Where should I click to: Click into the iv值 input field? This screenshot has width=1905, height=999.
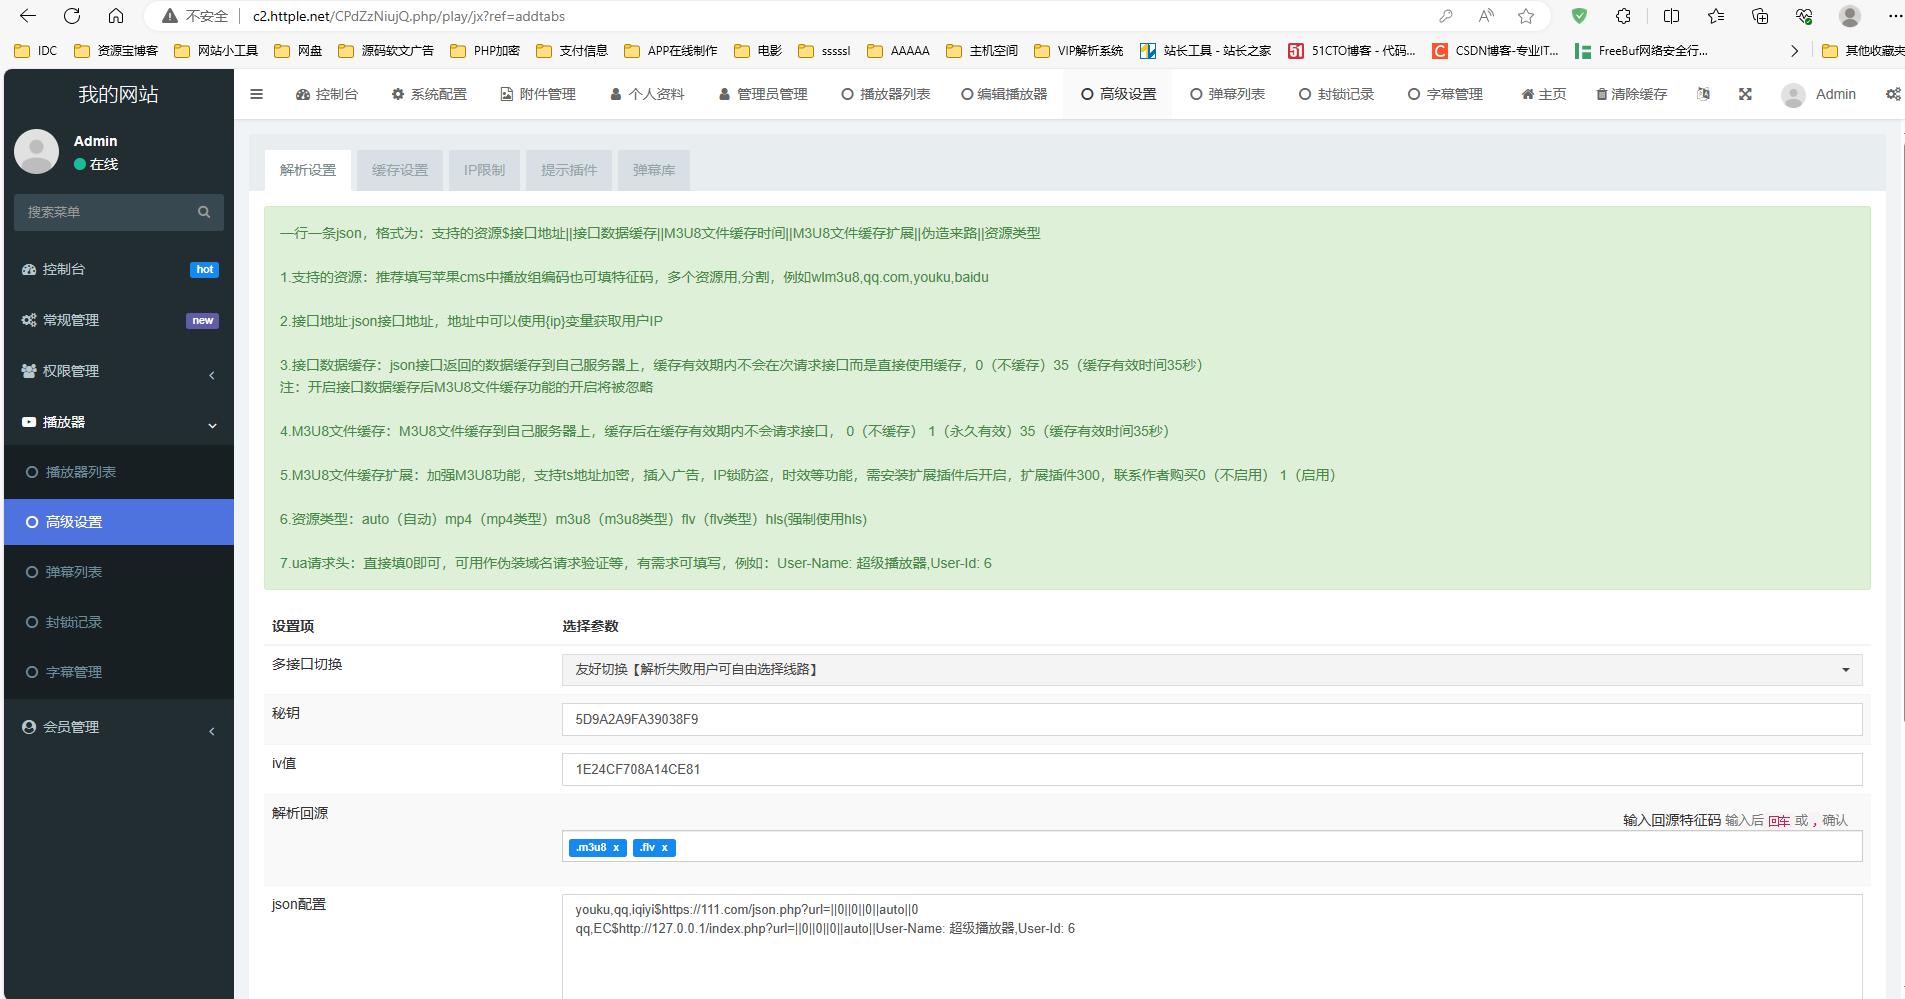click(x=1212, y=769)
